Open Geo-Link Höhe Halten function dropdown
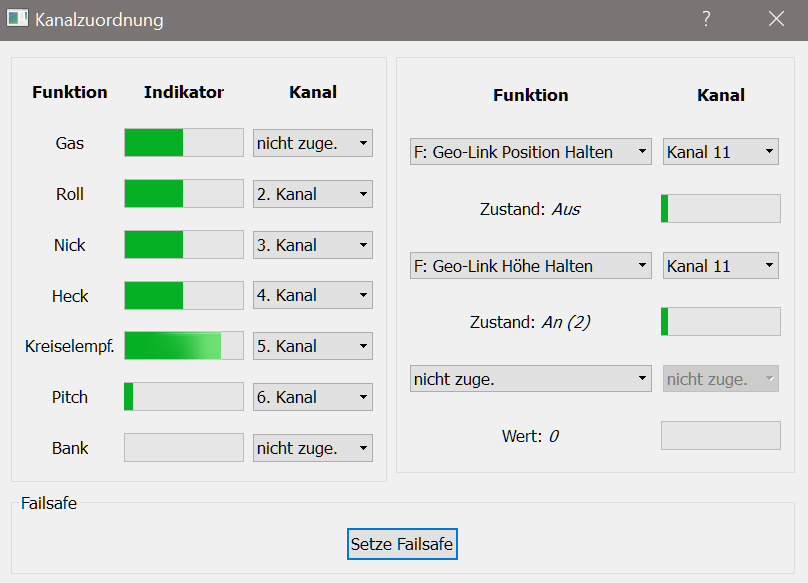 (530, 266)
